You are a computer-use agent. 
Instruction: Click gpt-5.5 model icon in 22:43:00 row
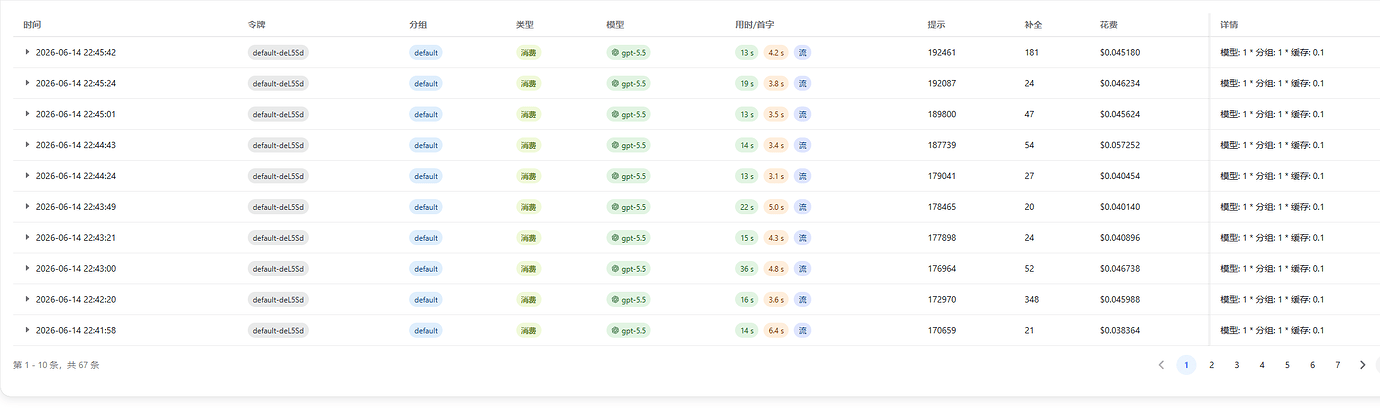(615, 269)
